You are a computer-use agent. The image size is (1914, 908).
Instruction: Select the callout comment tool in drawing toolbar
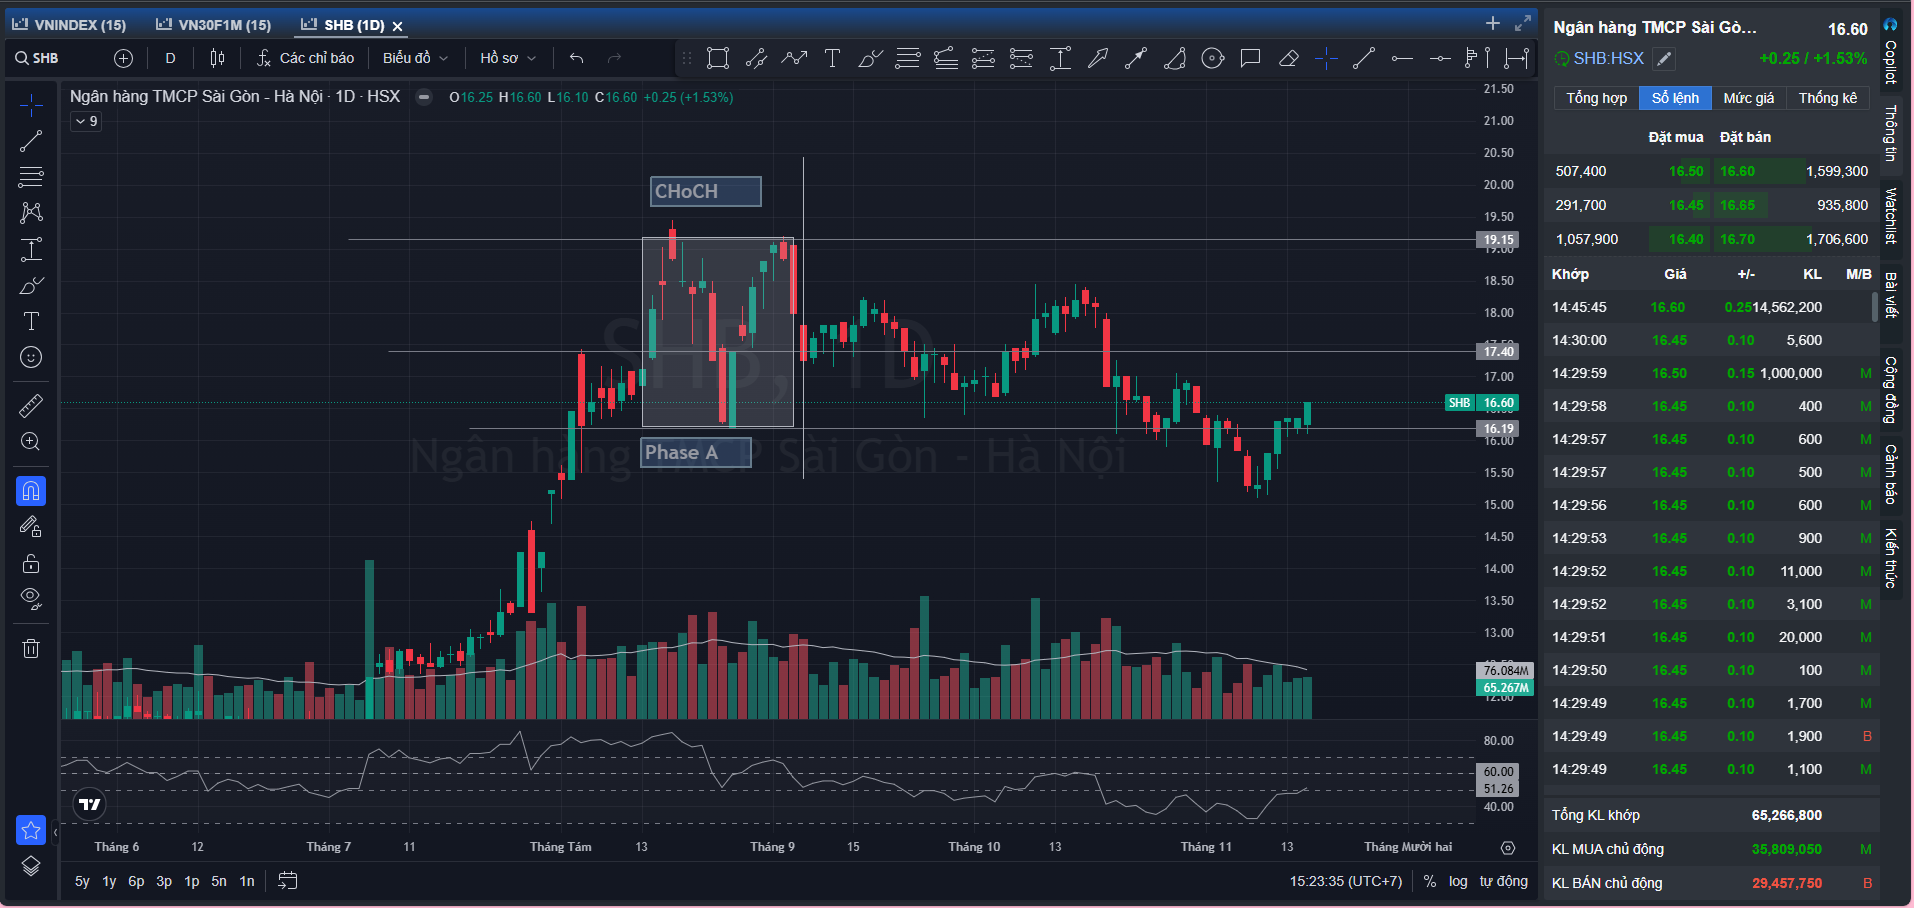click(x=1250, y=58)
